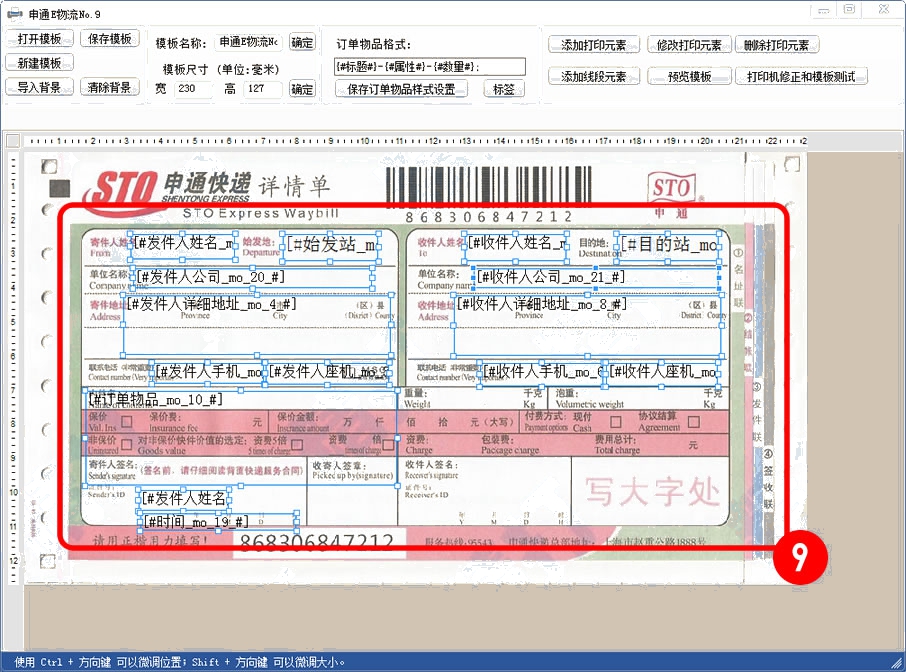
Task: Create a new template via 新建模板
Action: [x=40, y=63]
